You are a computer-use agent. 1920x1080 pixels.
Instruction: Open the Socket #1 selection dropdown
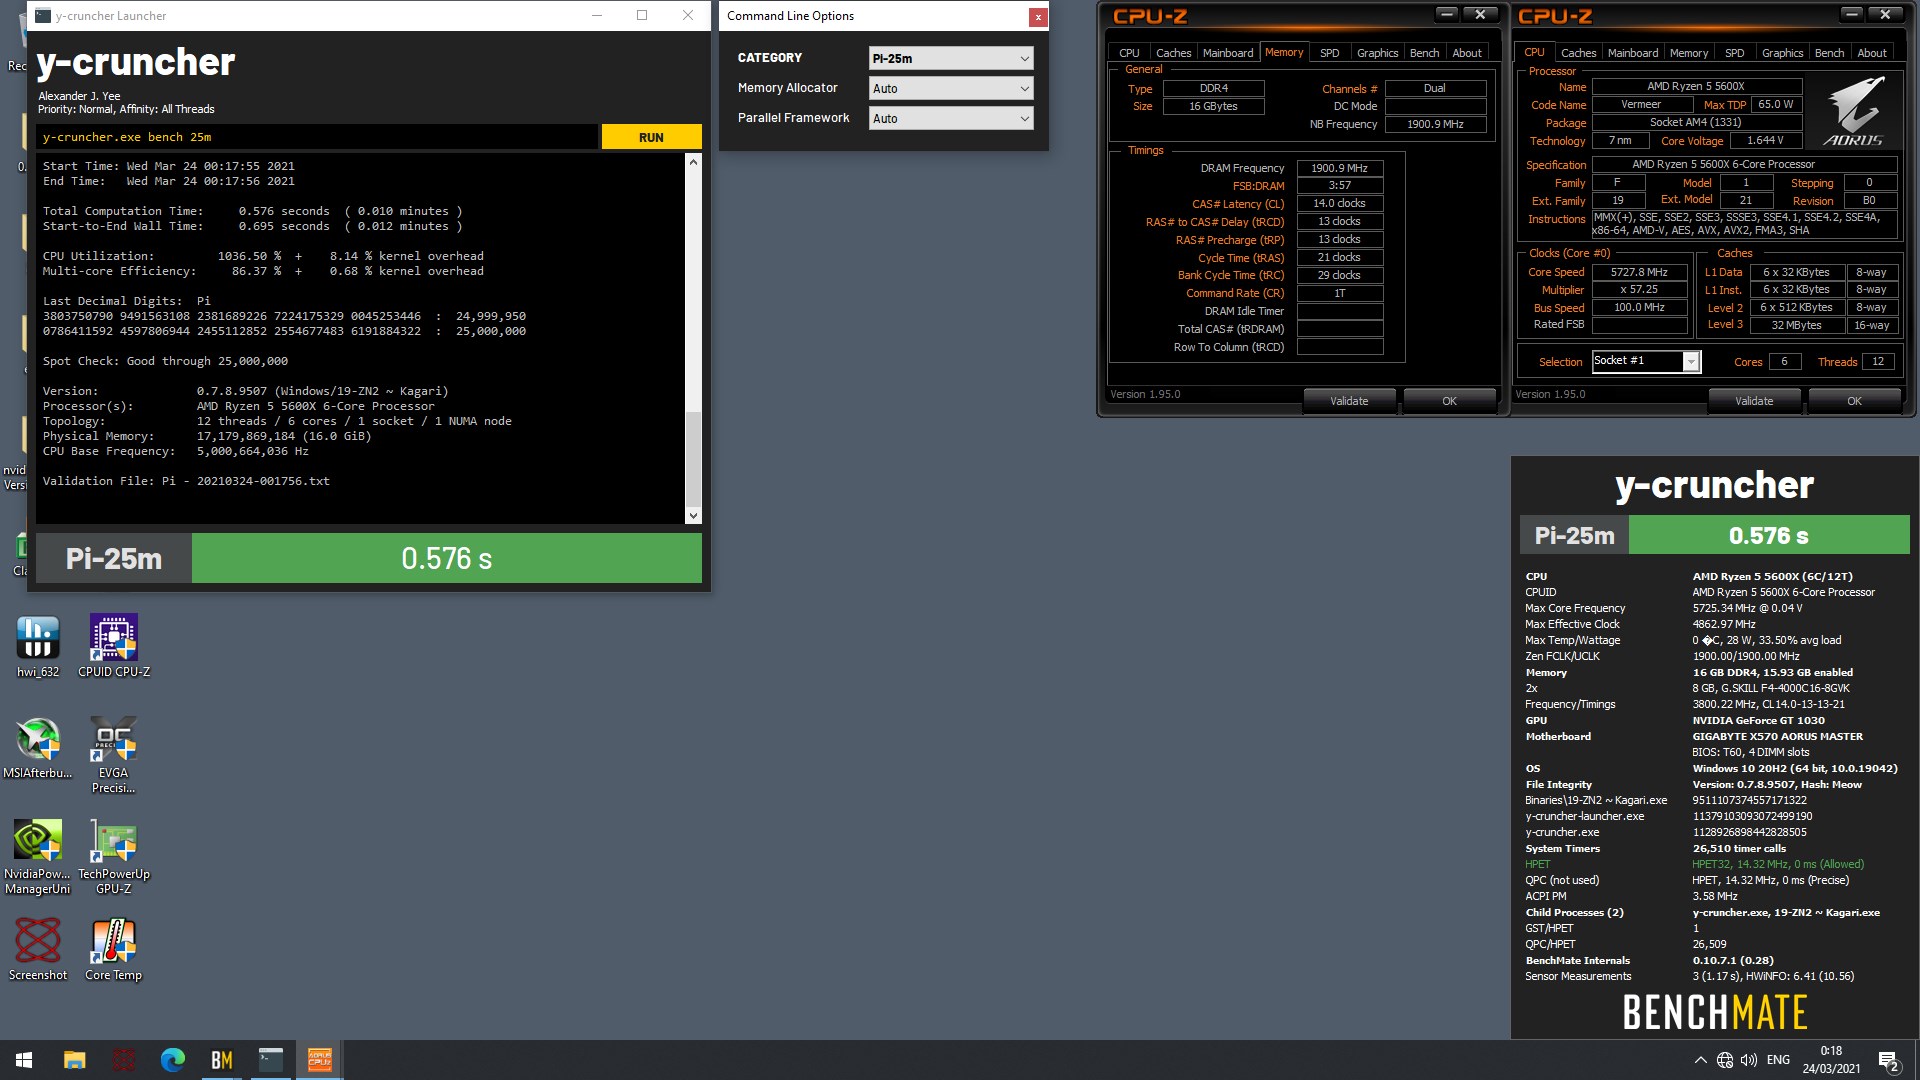coord(1646,361)
